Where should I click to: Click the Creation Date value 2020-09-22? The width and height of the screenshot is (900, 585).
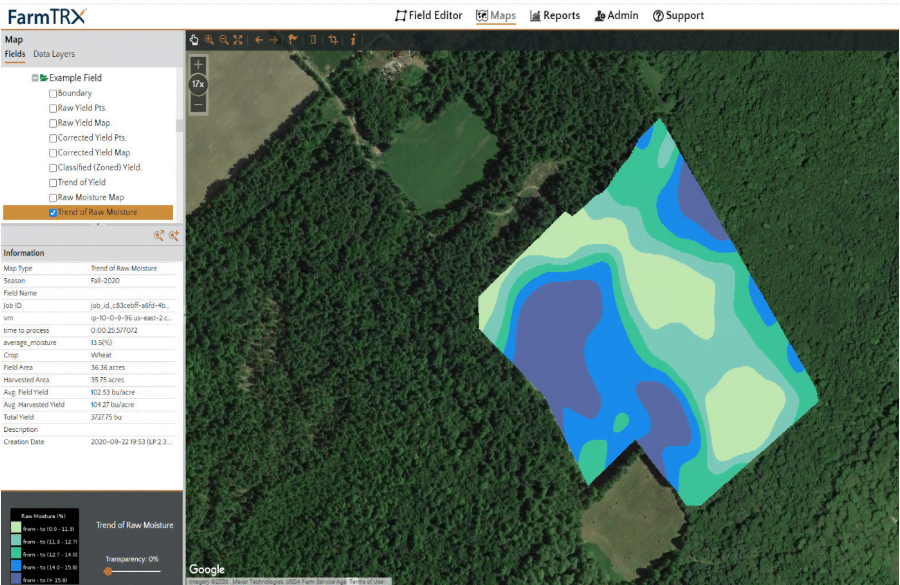point(131,442)
